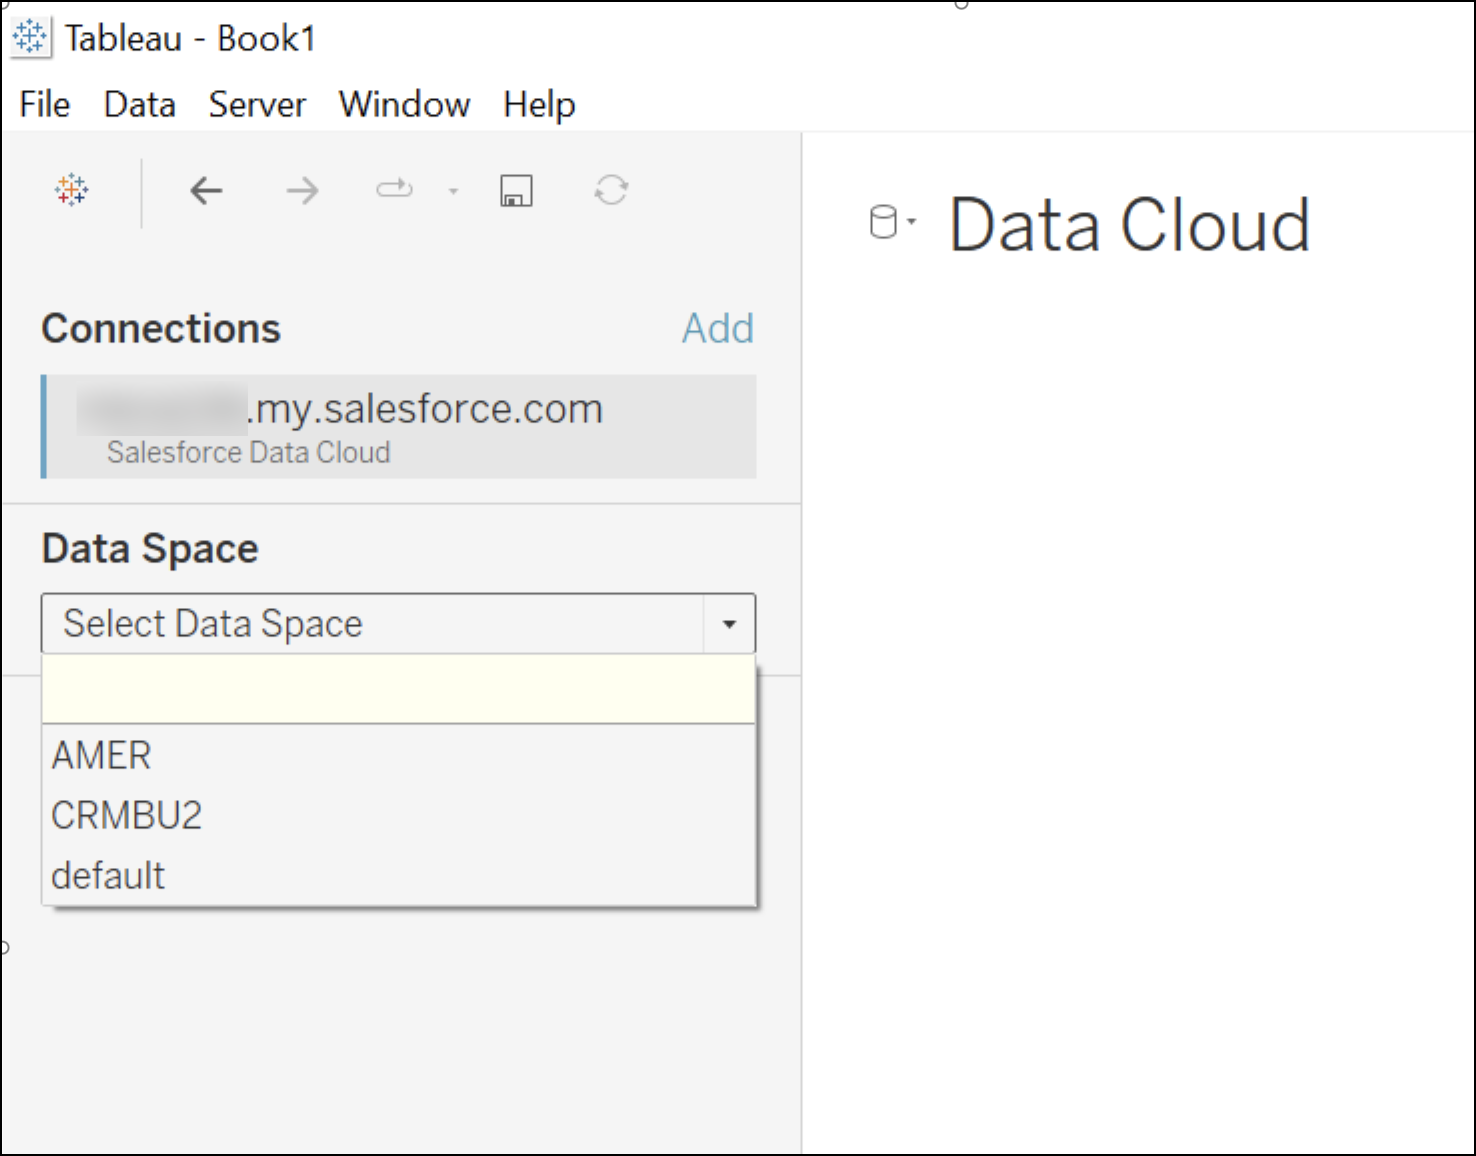Open the File menu
1476x1156 pixels.
44,104
